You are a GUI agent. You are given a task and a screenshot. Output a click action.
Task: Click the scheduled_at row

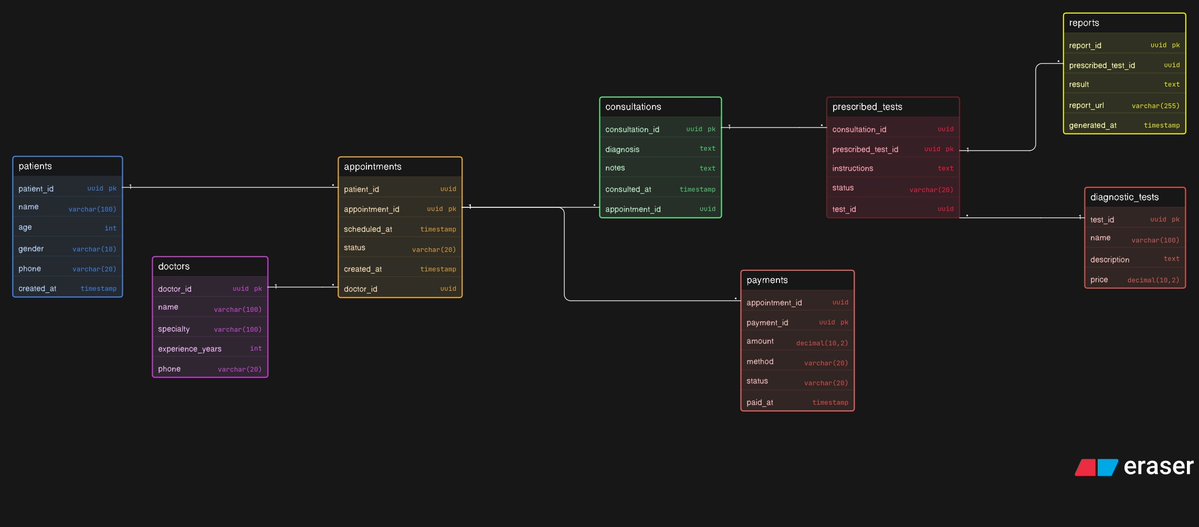(400, 229)
